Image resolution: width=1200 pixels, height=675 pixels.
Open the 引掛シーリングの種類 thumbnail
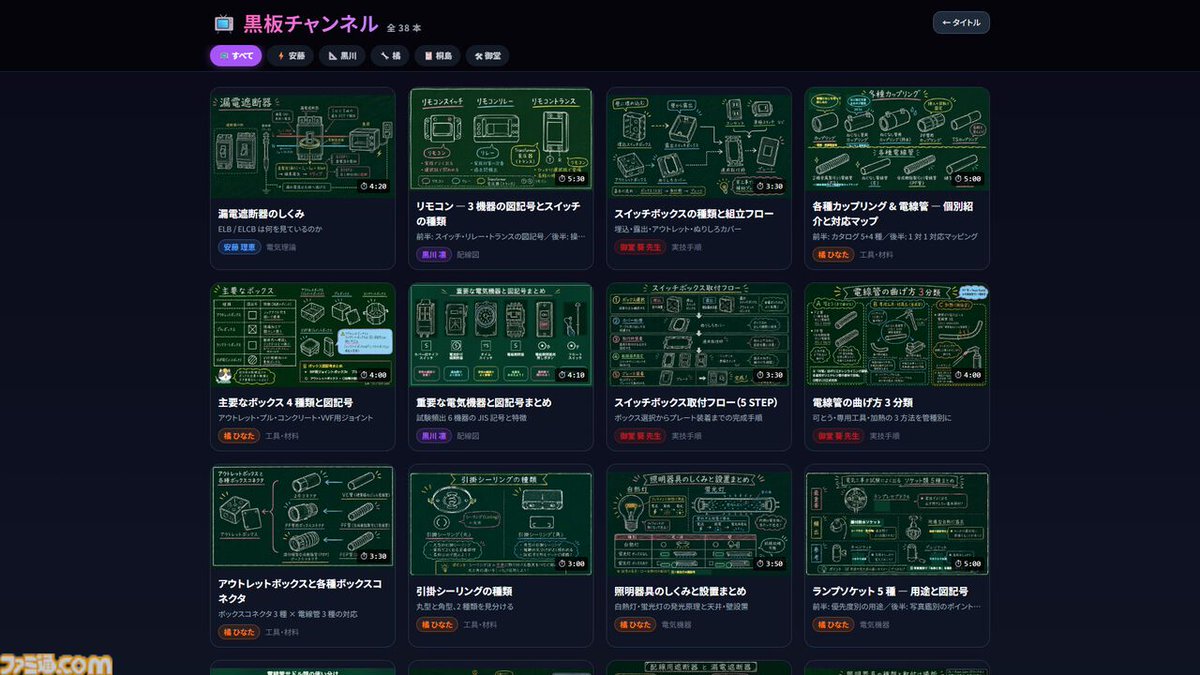point(501,524)
